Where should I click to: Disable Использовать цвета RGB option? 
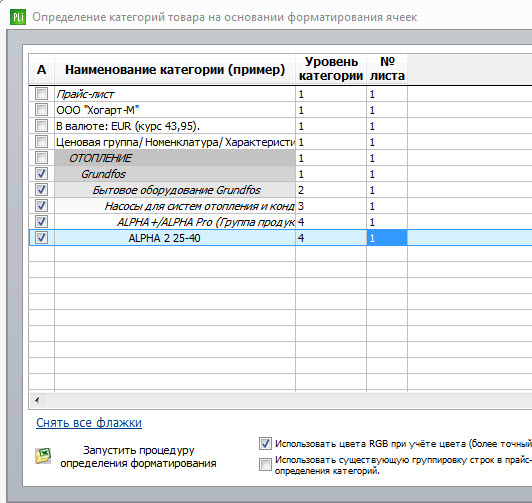tap(265, 444)
